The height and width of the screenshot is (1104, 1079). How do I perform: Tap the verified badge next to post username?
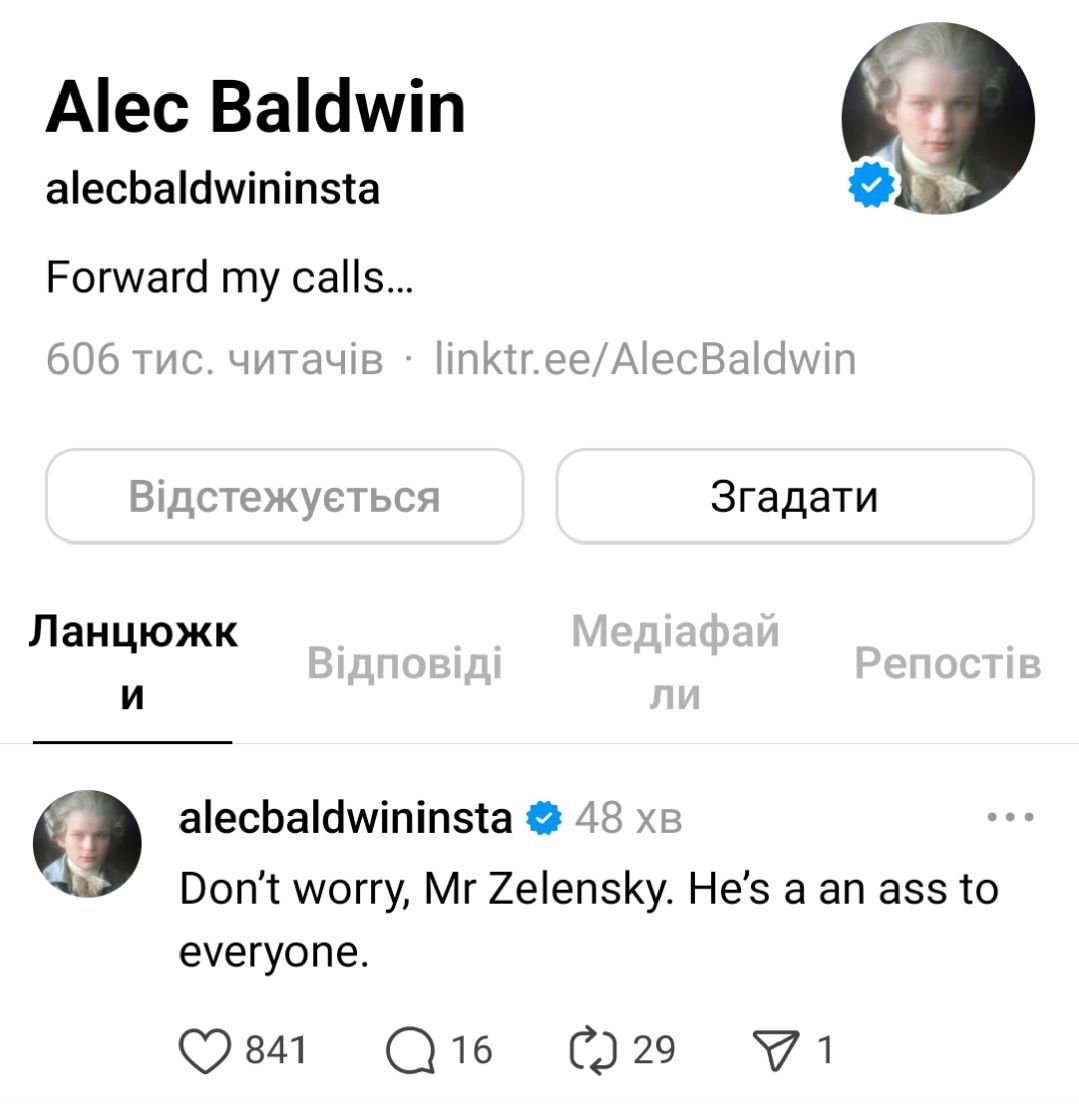coord(544,817)
